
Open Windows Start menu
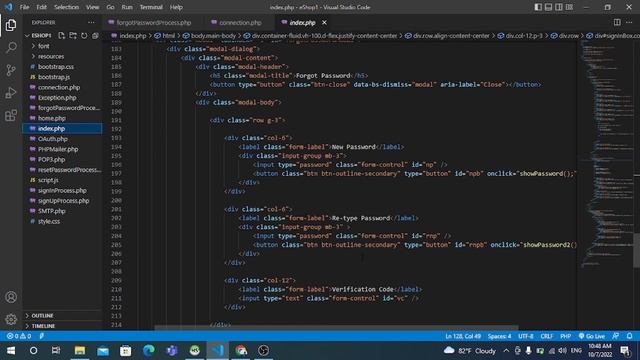tap(11, 350)
